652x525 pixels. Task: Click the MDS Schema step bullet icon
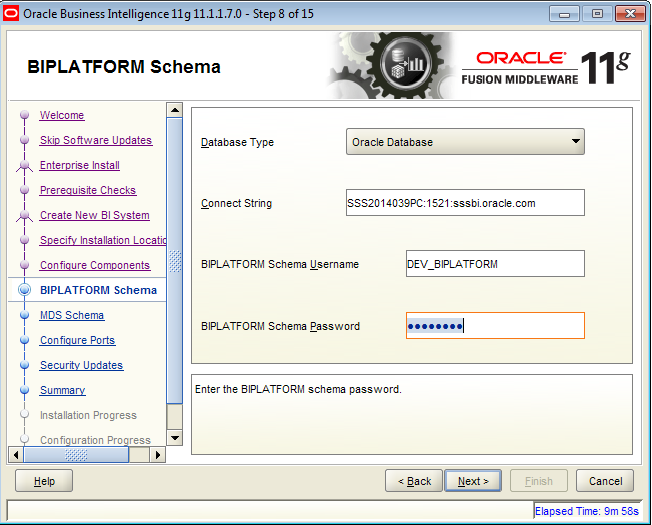[x=25, y=315]
